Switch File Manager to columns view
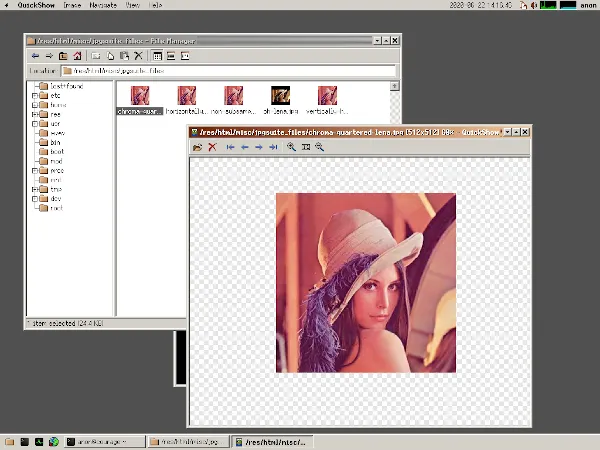This screenshot has height=450, width=600. [185, 56]
